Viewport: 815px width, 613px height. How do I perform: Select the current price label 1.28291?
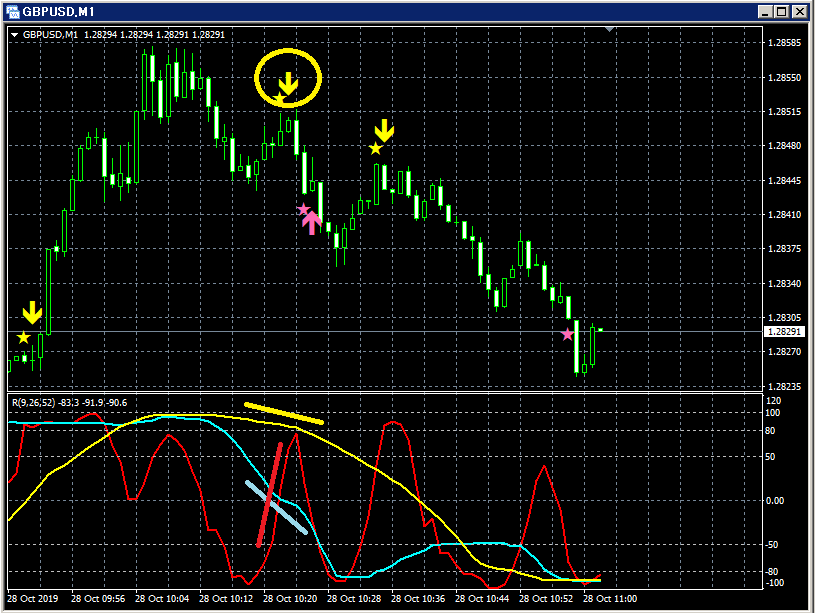coord(784,332)
